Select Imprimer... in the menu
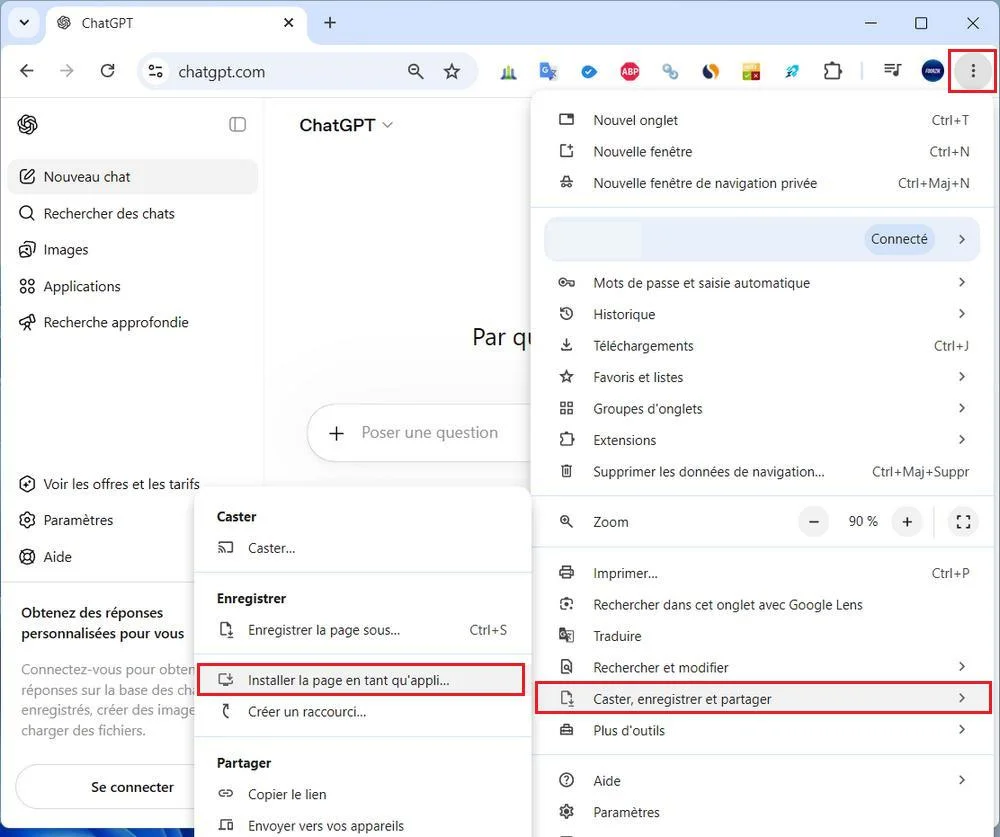 [x=764, y=573]
